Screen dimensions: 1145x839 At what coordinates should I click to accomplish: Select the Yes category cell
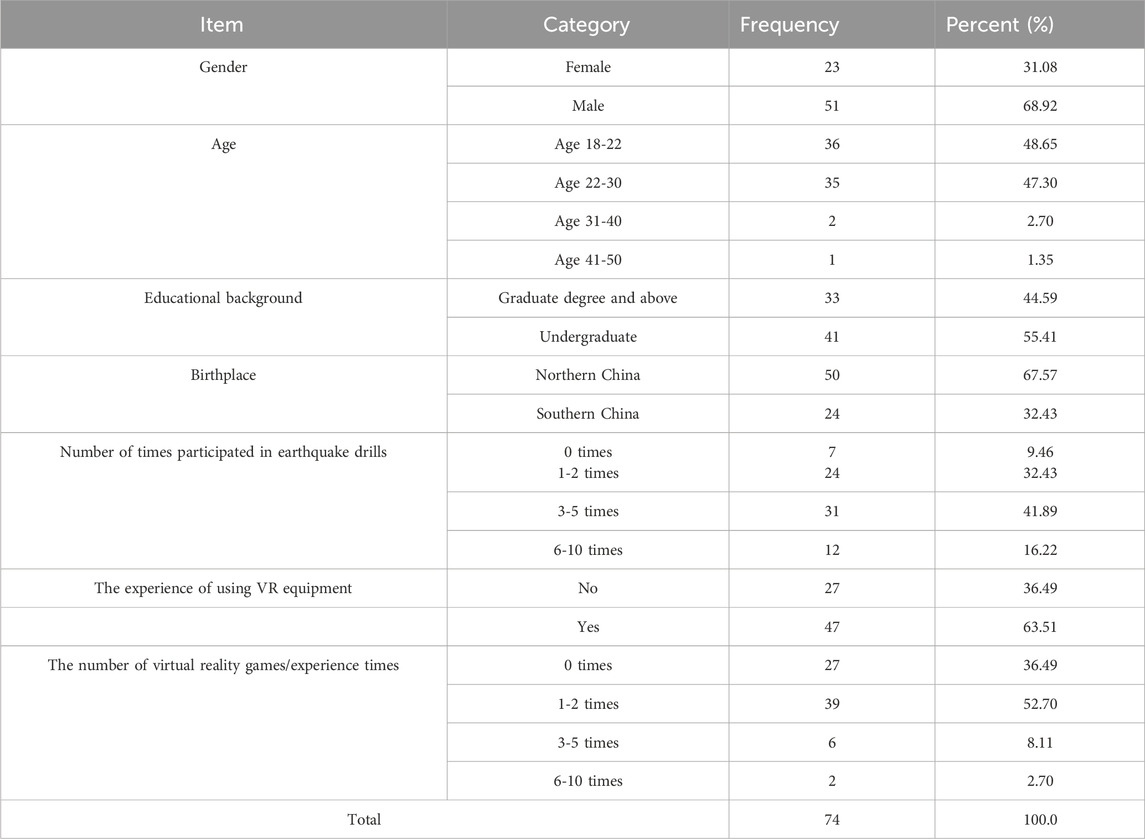[x=586, y=627]
